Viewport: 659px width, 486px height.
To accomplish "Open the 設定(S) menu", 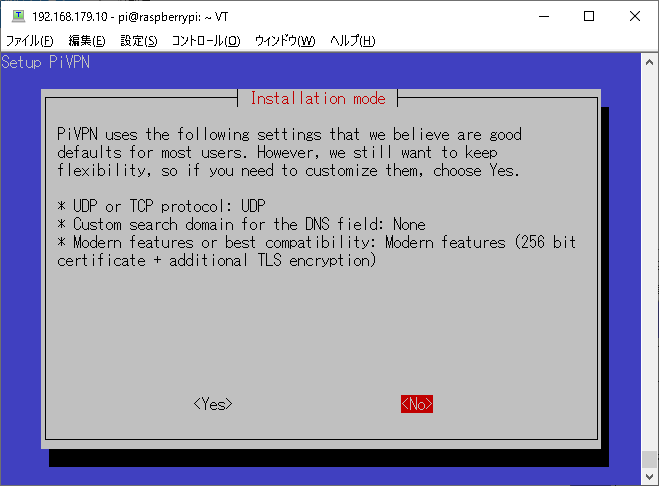I will pyautogui.click(x=139, y=41).
